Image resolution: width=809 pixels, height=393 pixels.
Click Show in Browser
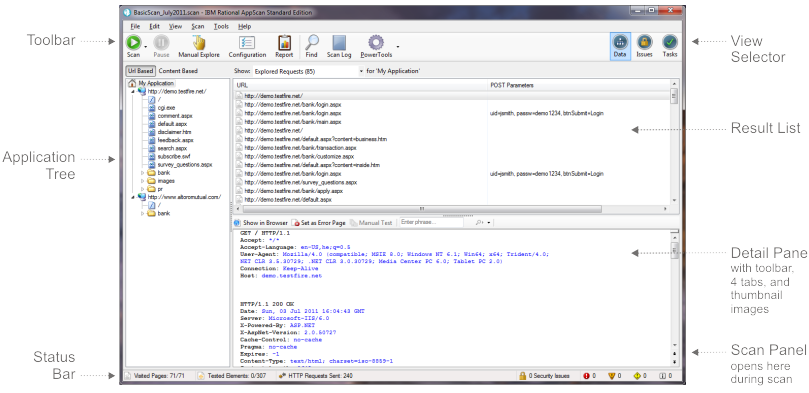[x=261, y=223]
